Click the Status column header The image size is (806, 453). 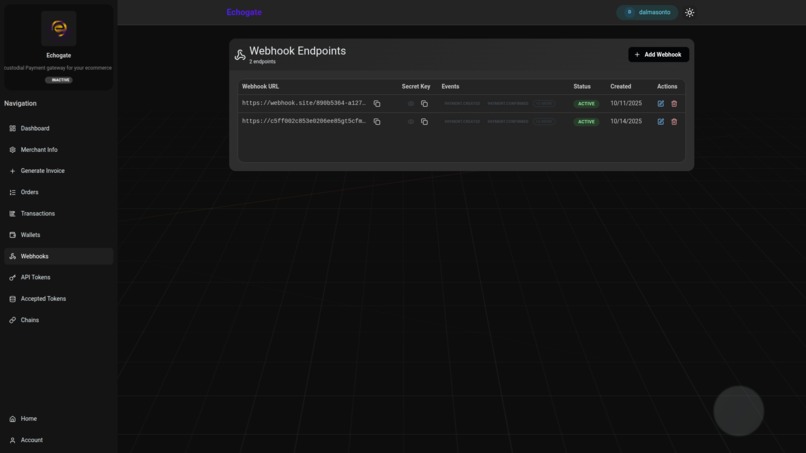point(582,86)
